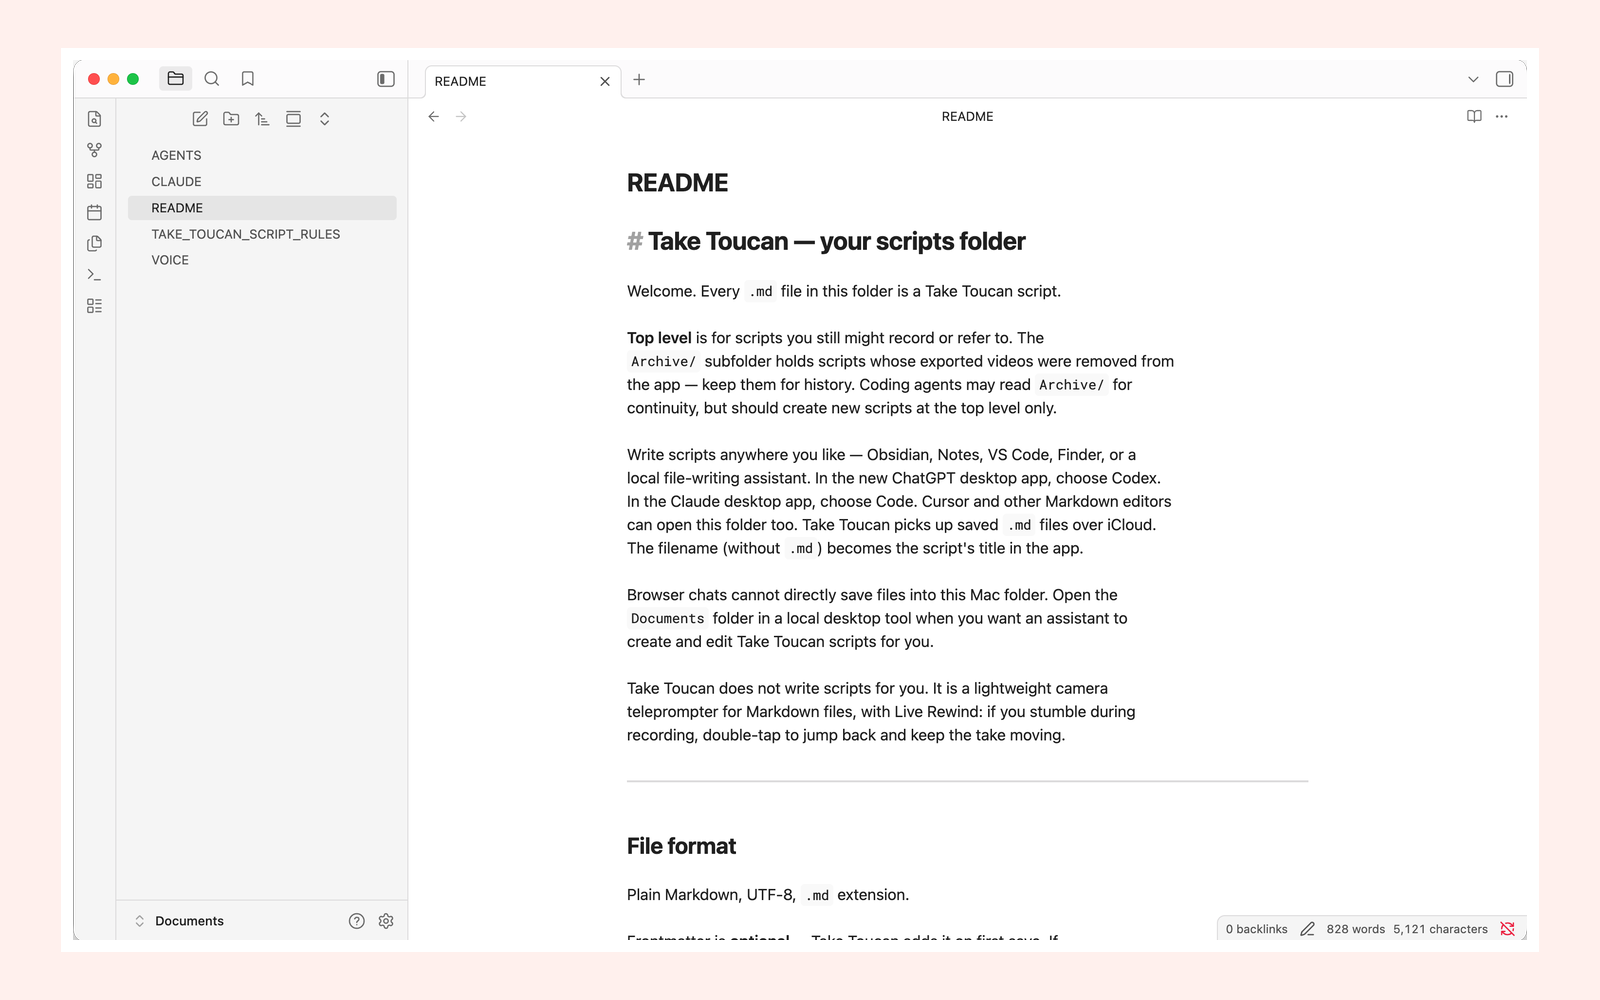
Task: Create new canvas from ribbon
Action: tap(95, 181)
